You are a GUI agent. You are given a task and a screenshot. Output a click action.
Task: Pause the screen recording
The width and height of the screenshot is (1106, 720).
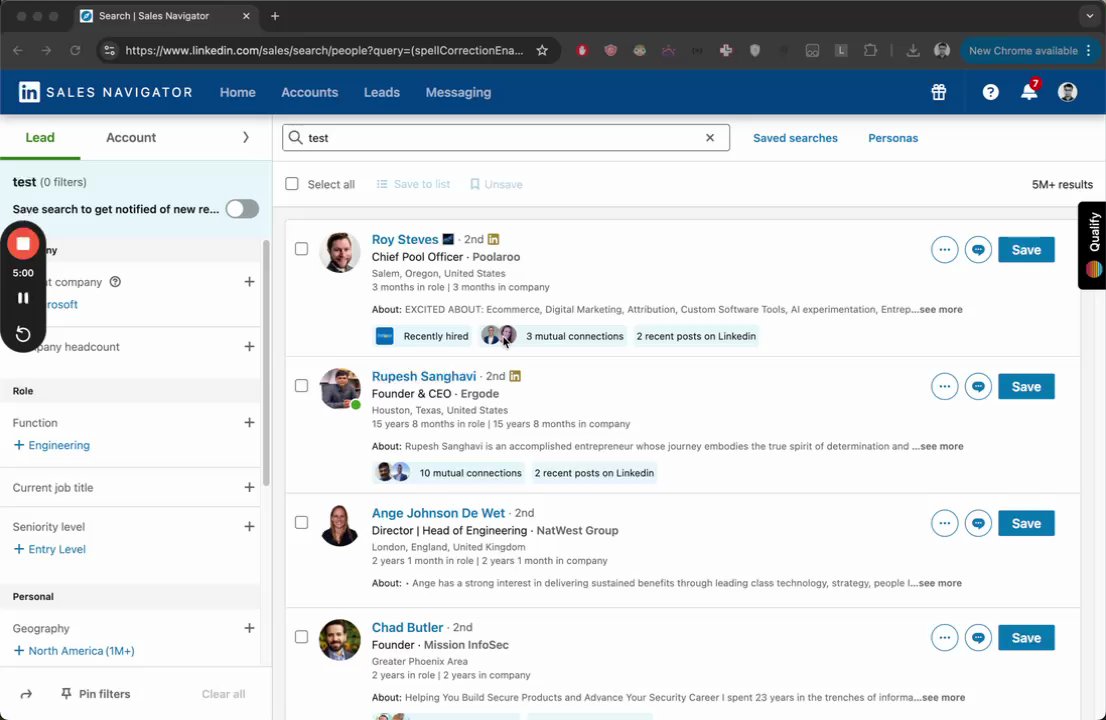(x=23, y=298)
